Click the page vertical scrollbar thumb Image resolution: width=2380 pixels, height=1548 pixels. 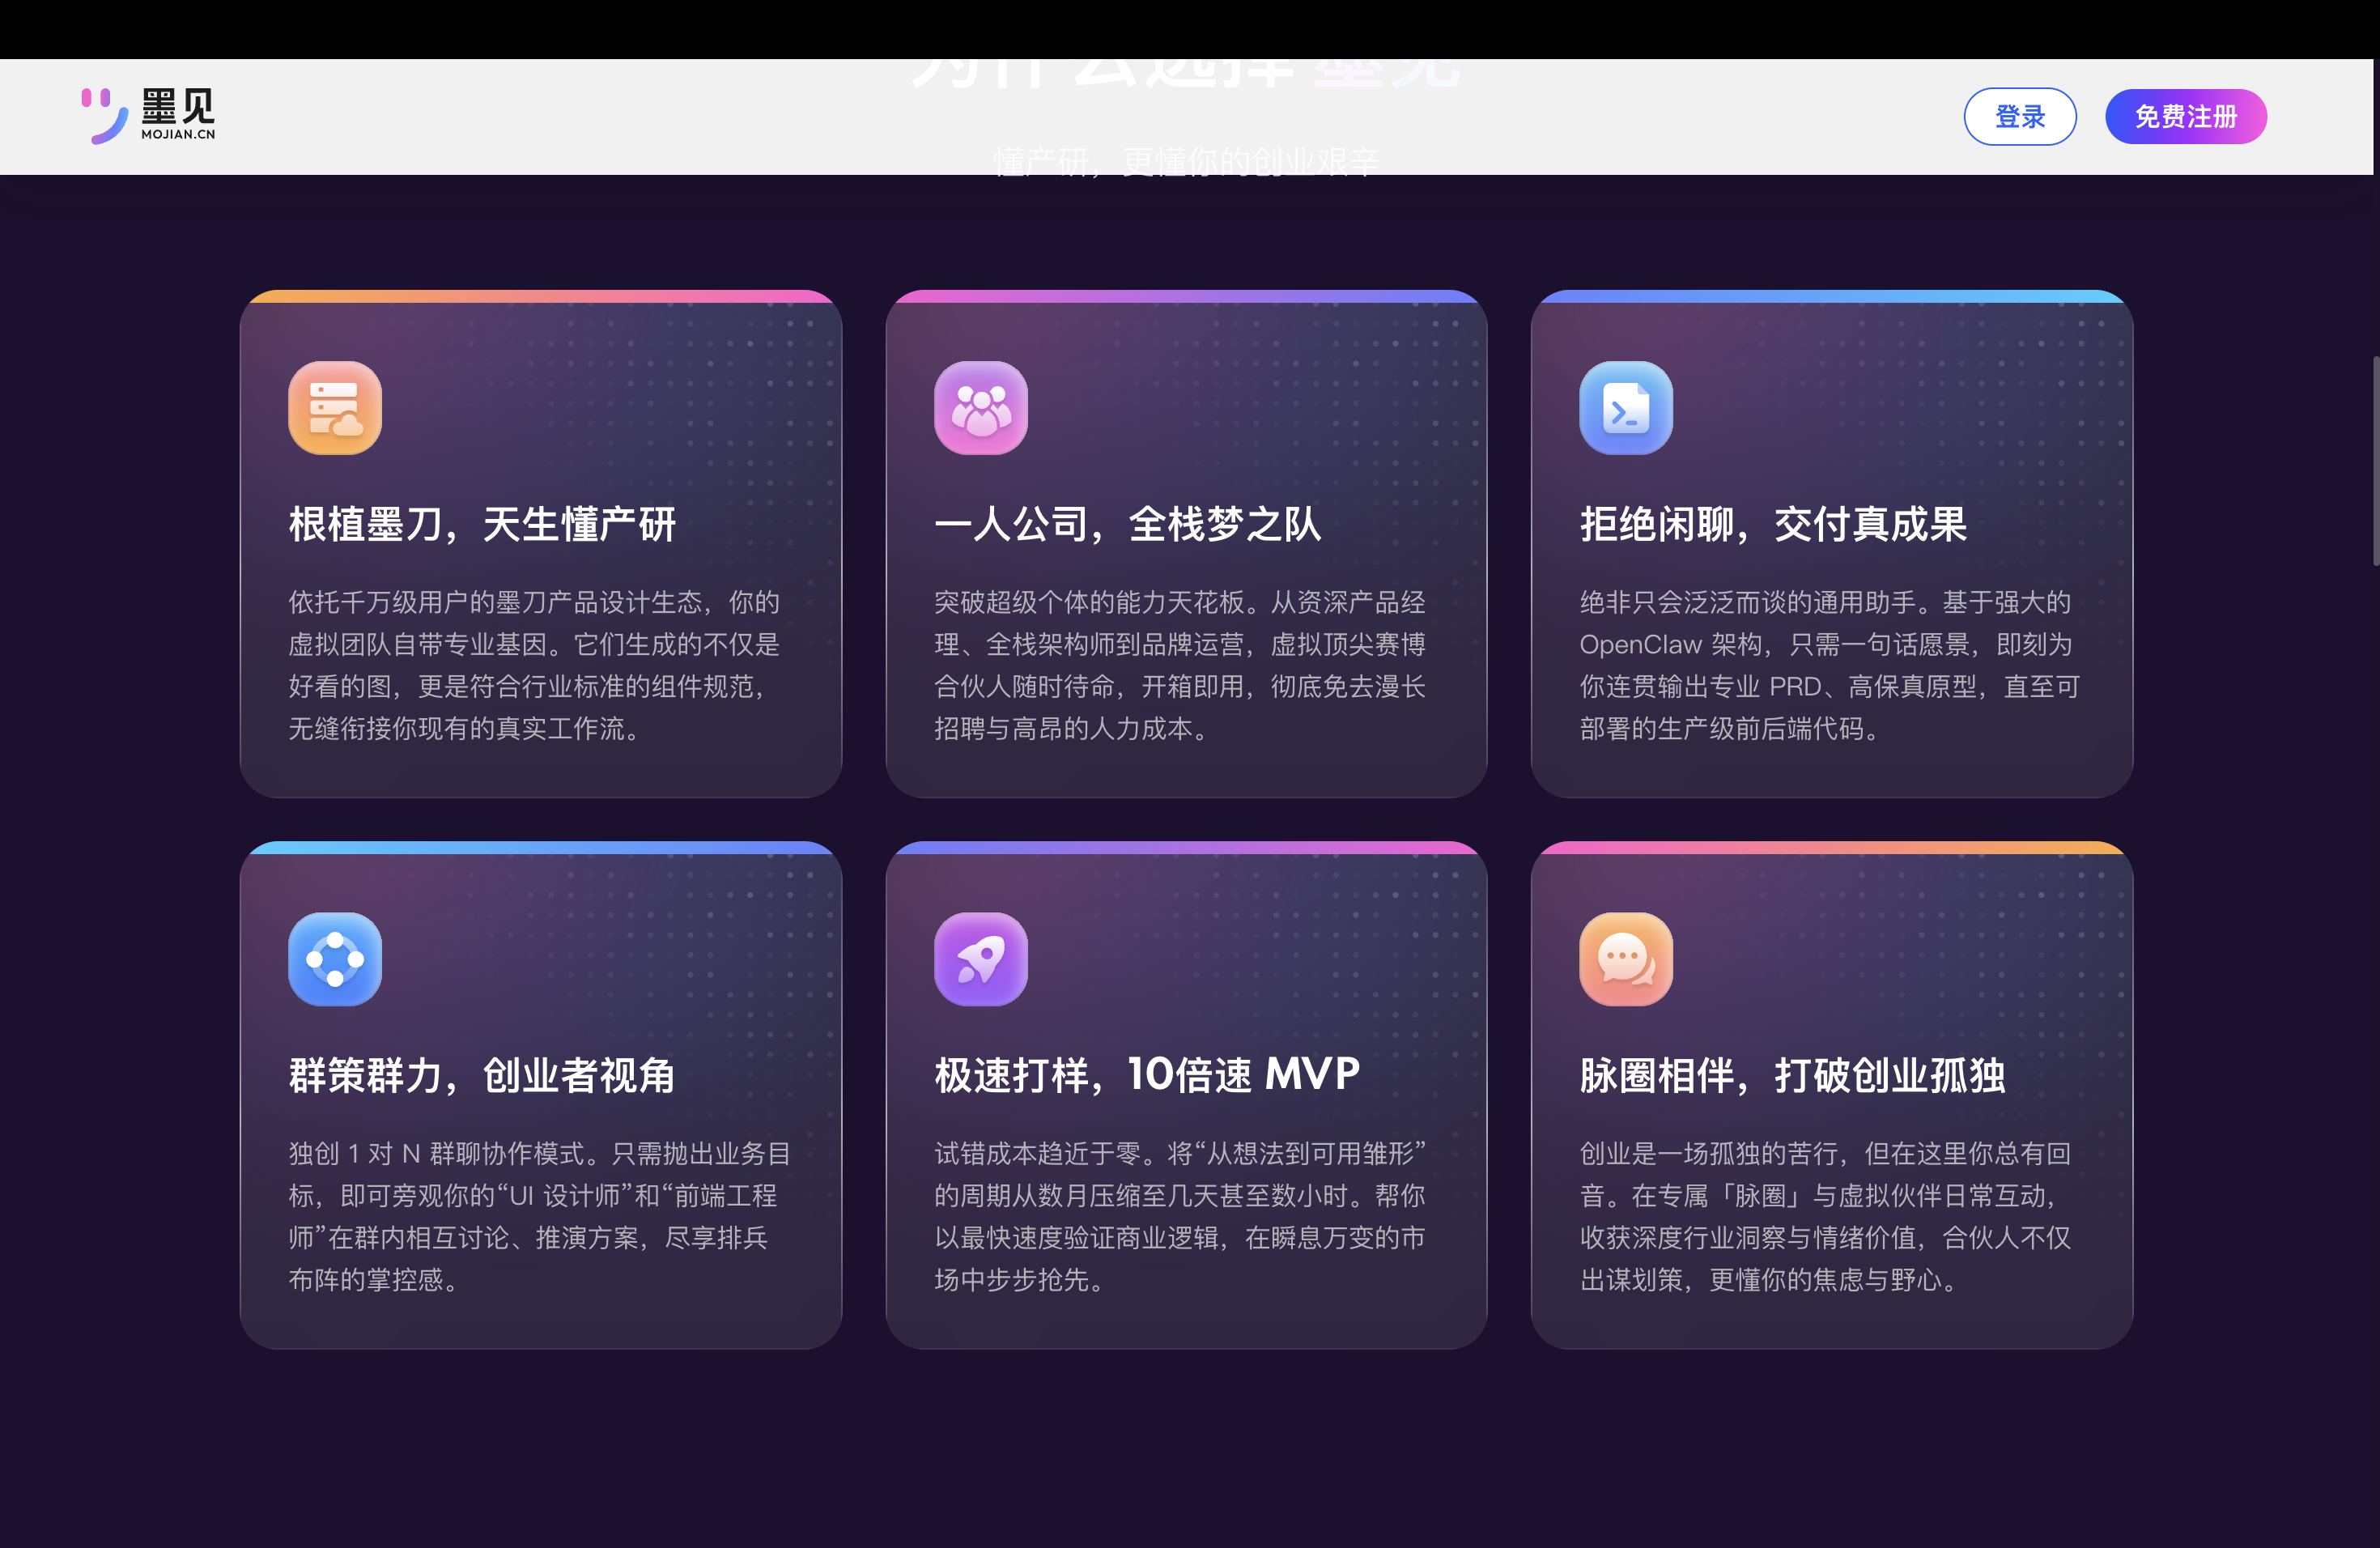tap(2375, 460)
